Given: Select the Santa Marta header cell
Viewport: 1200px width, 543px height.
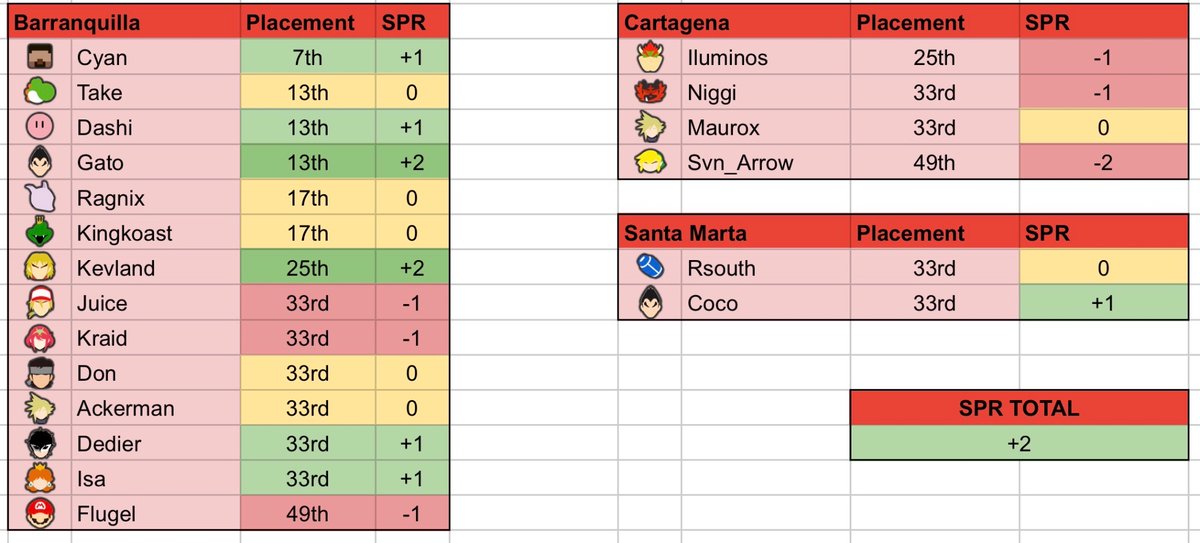Looking at the screenshot, I should click(x=735, y=234).
